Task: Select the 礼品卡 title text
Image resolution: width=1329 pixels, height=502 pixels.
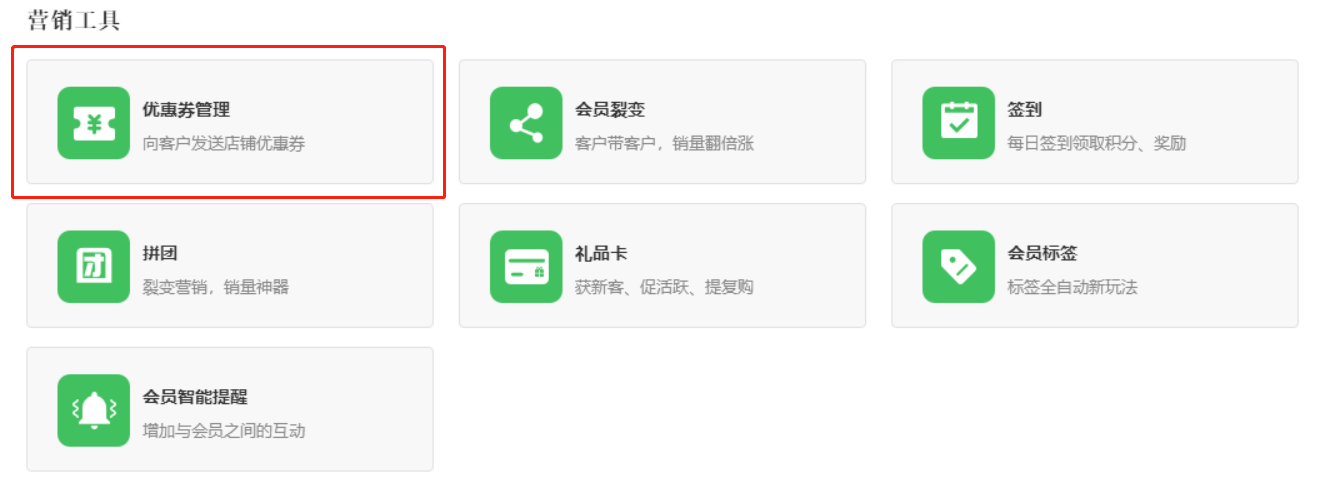Action: click(601, 254)
